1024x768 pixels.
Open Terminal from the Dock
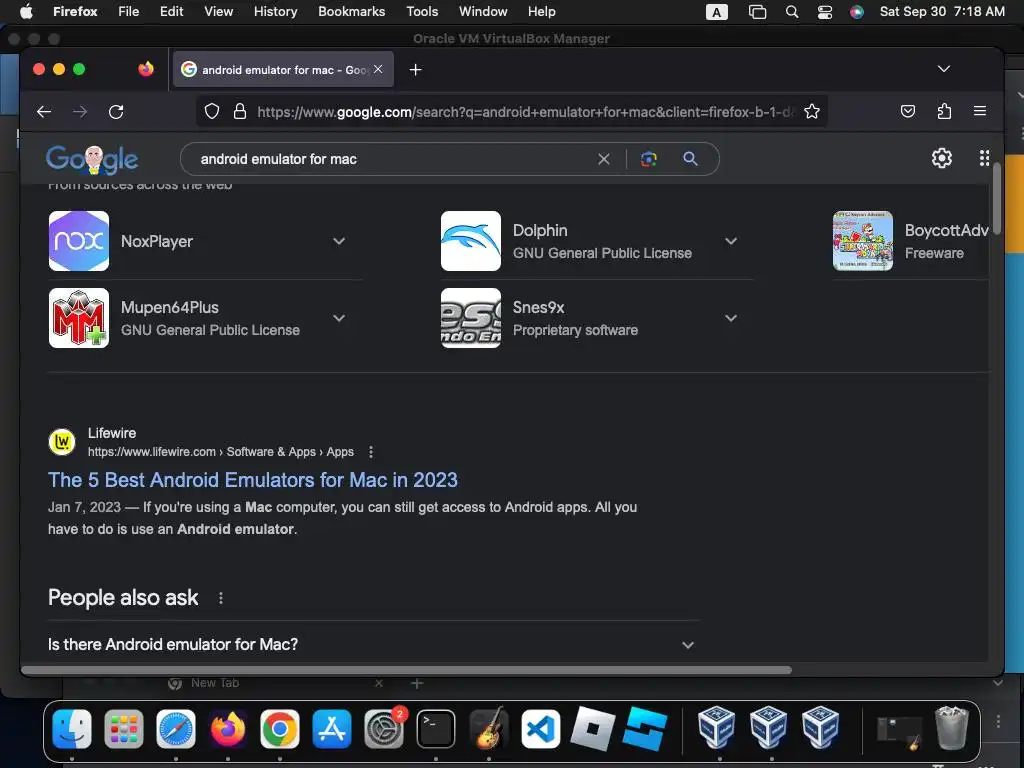(436, 729)
